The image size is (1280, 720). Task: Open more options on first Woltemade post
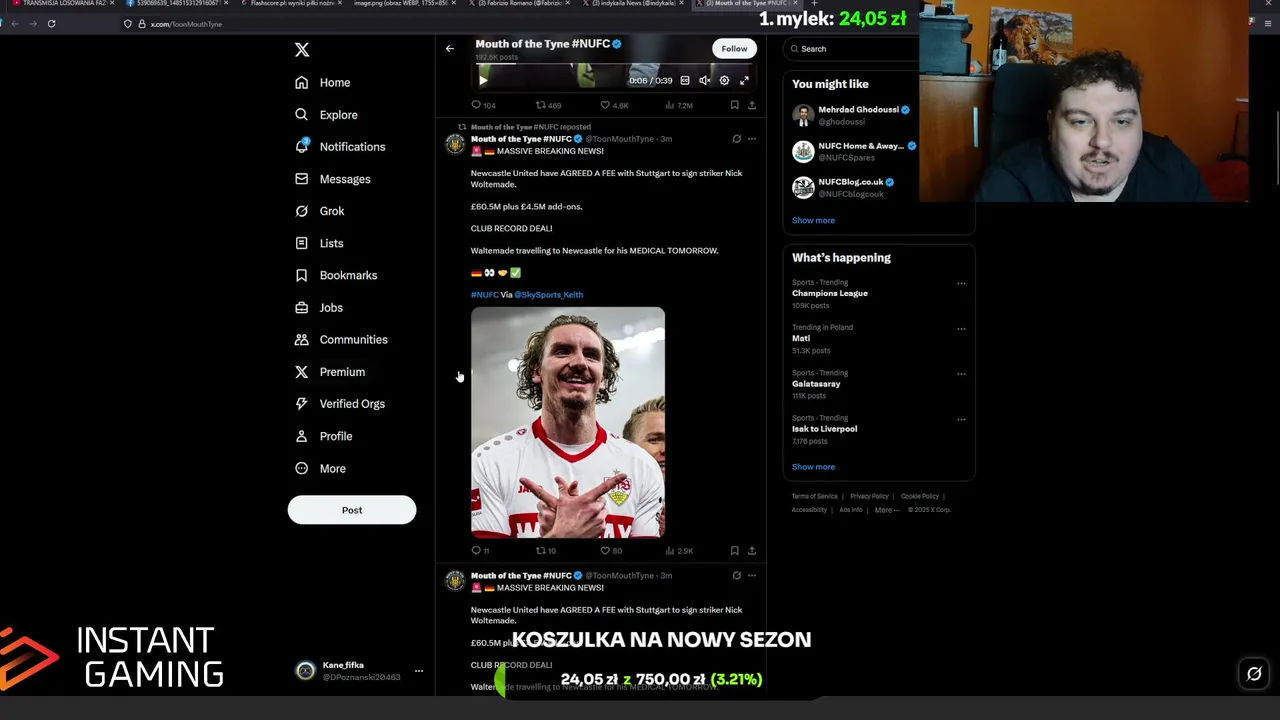[752, 139]
